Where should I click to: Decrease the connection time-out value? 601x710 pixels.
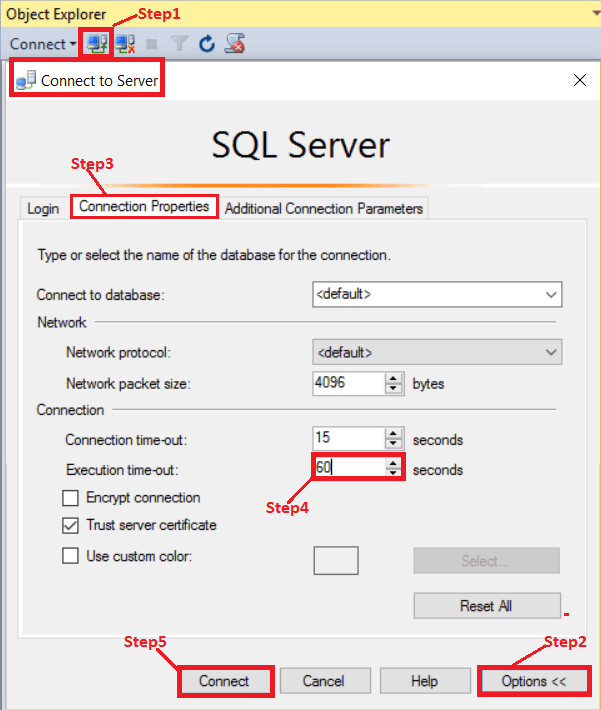point(393,444)
